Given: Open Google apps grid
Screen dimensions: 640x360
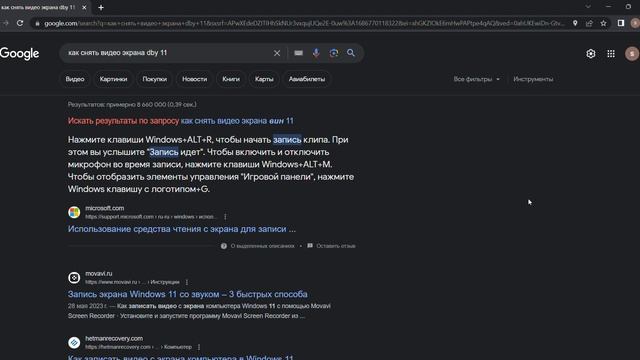Looking at the screenshot, I should click(x=611, y=54).
